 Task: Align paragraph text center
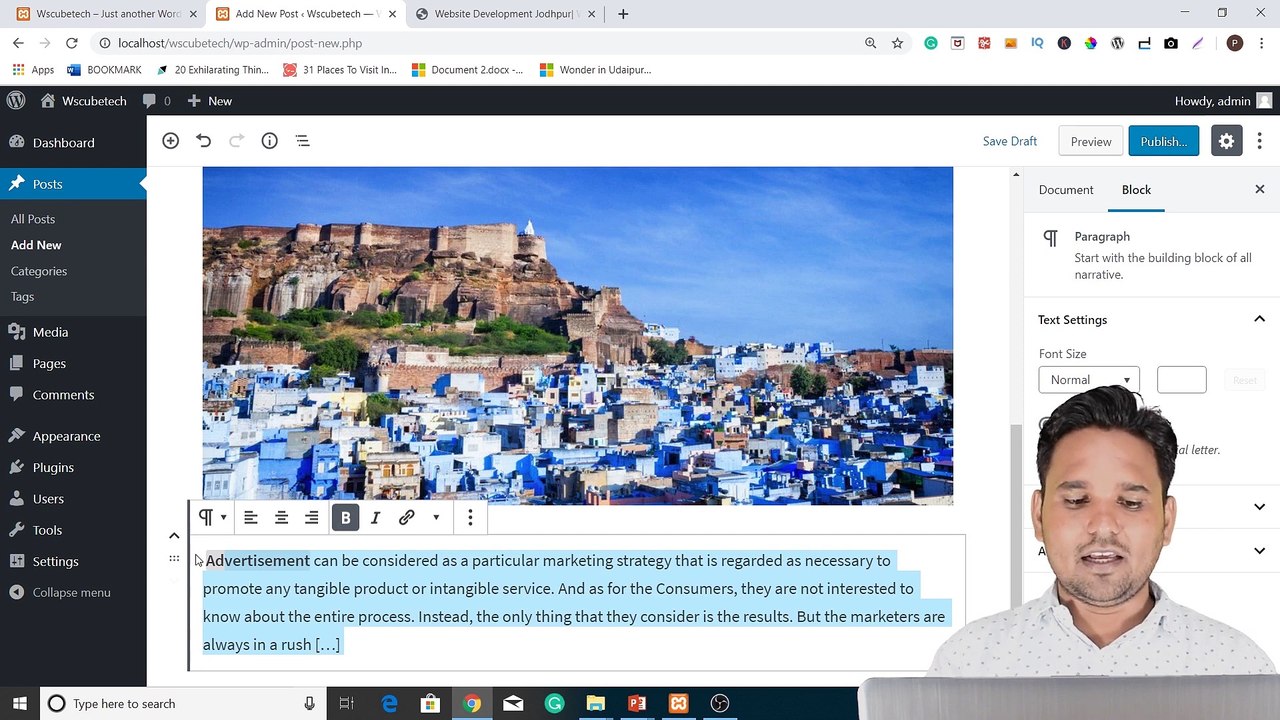[x=281, y=517]
